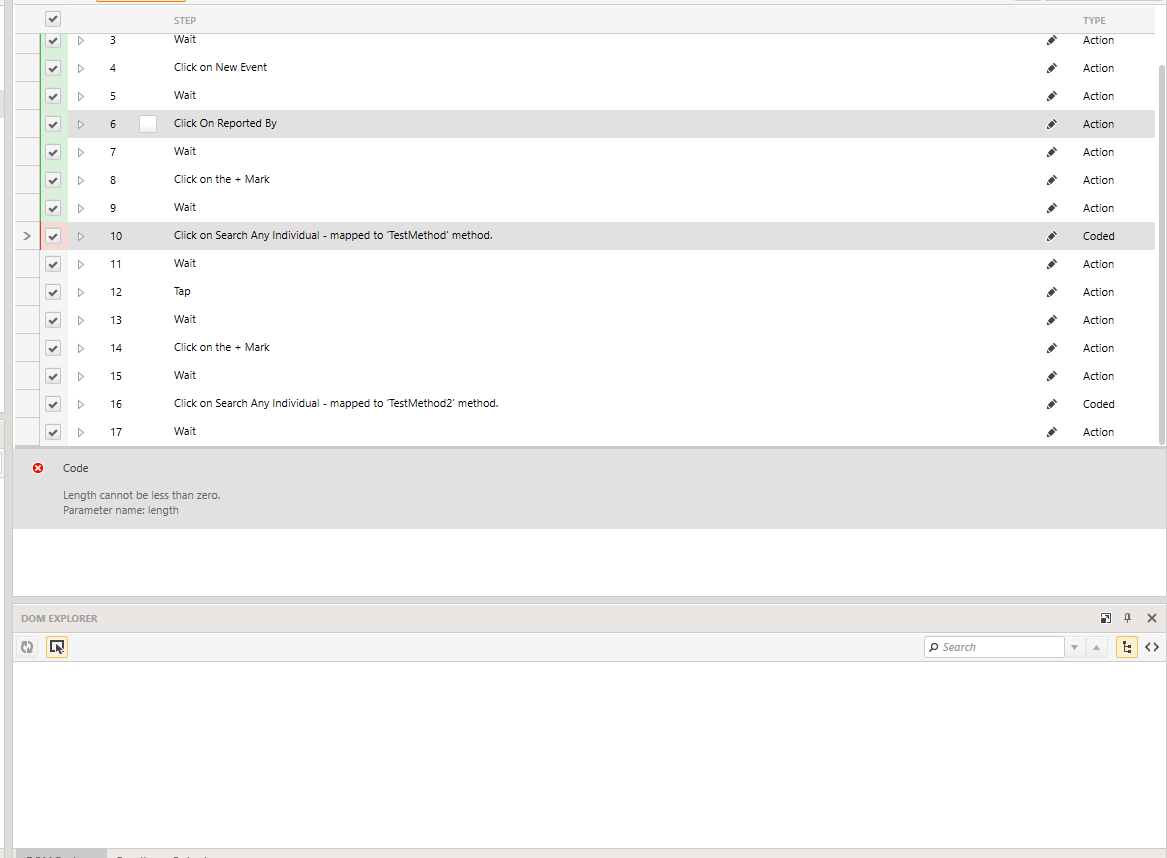Refresh the DOM Explorer tree

point(27,647)
